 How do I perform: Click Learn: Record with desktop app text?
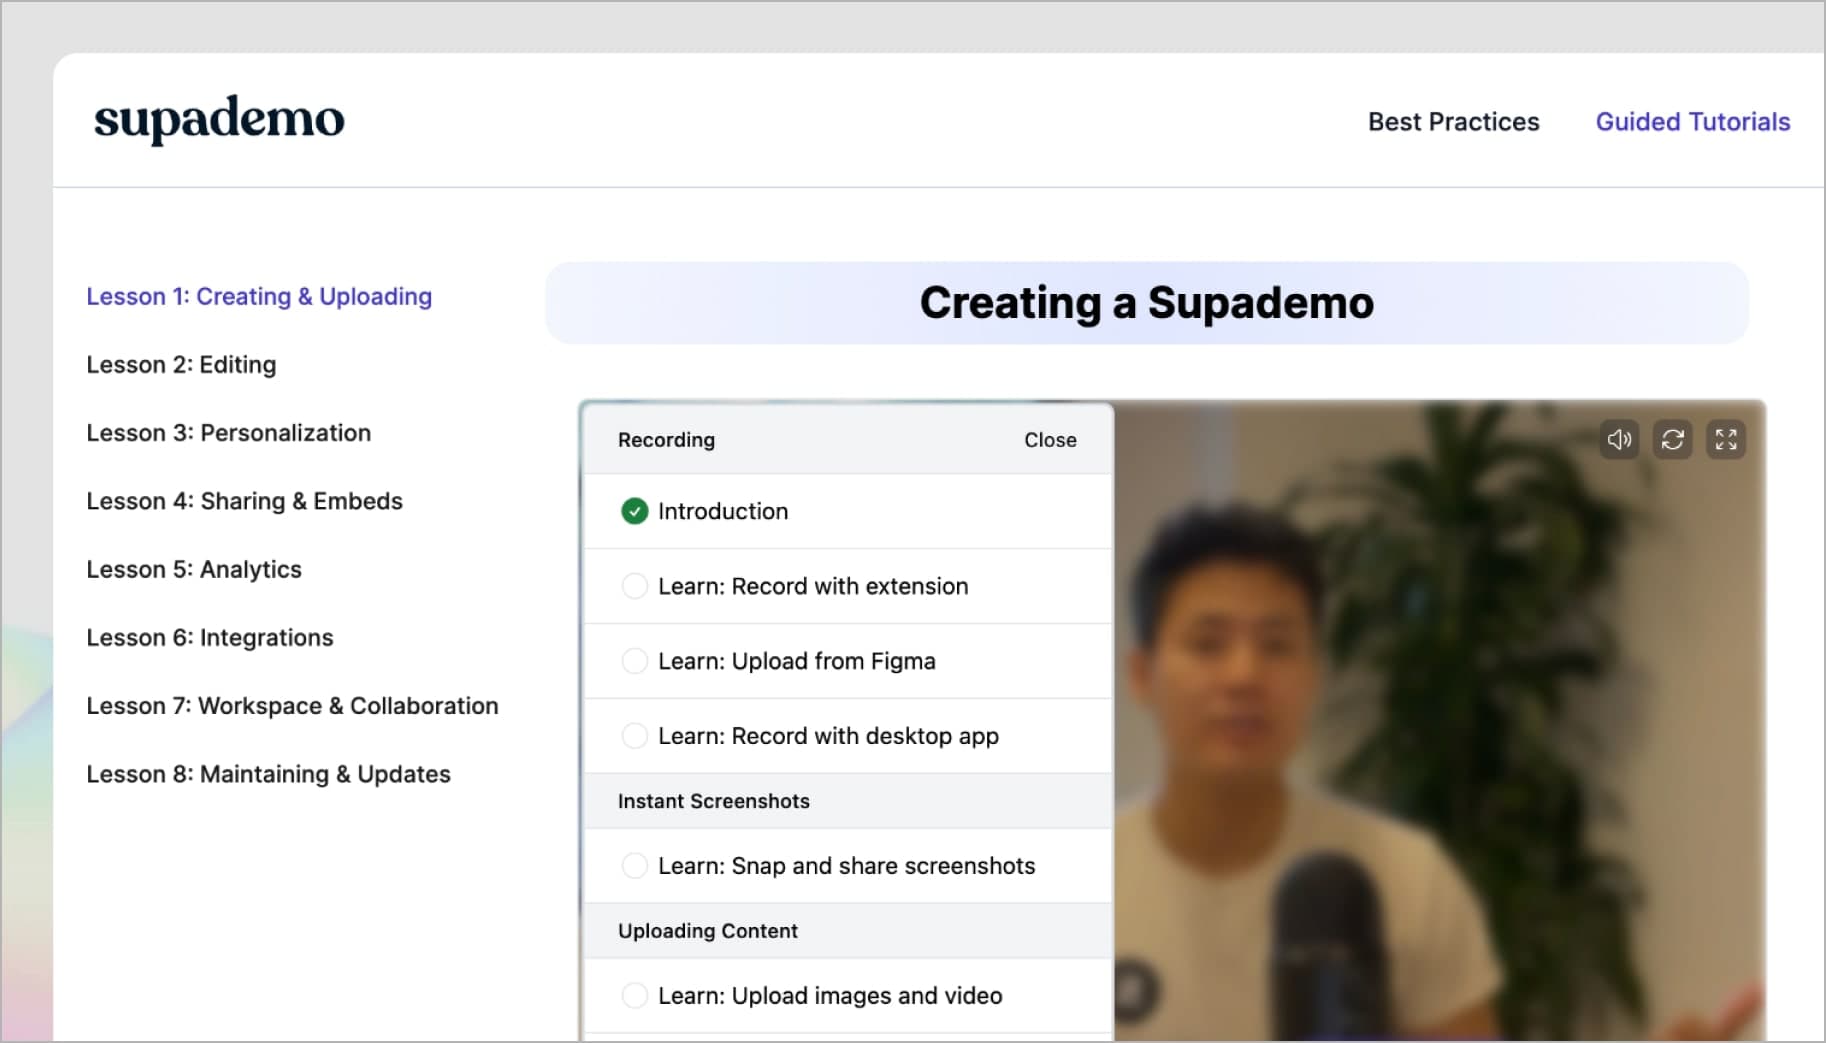828,736
